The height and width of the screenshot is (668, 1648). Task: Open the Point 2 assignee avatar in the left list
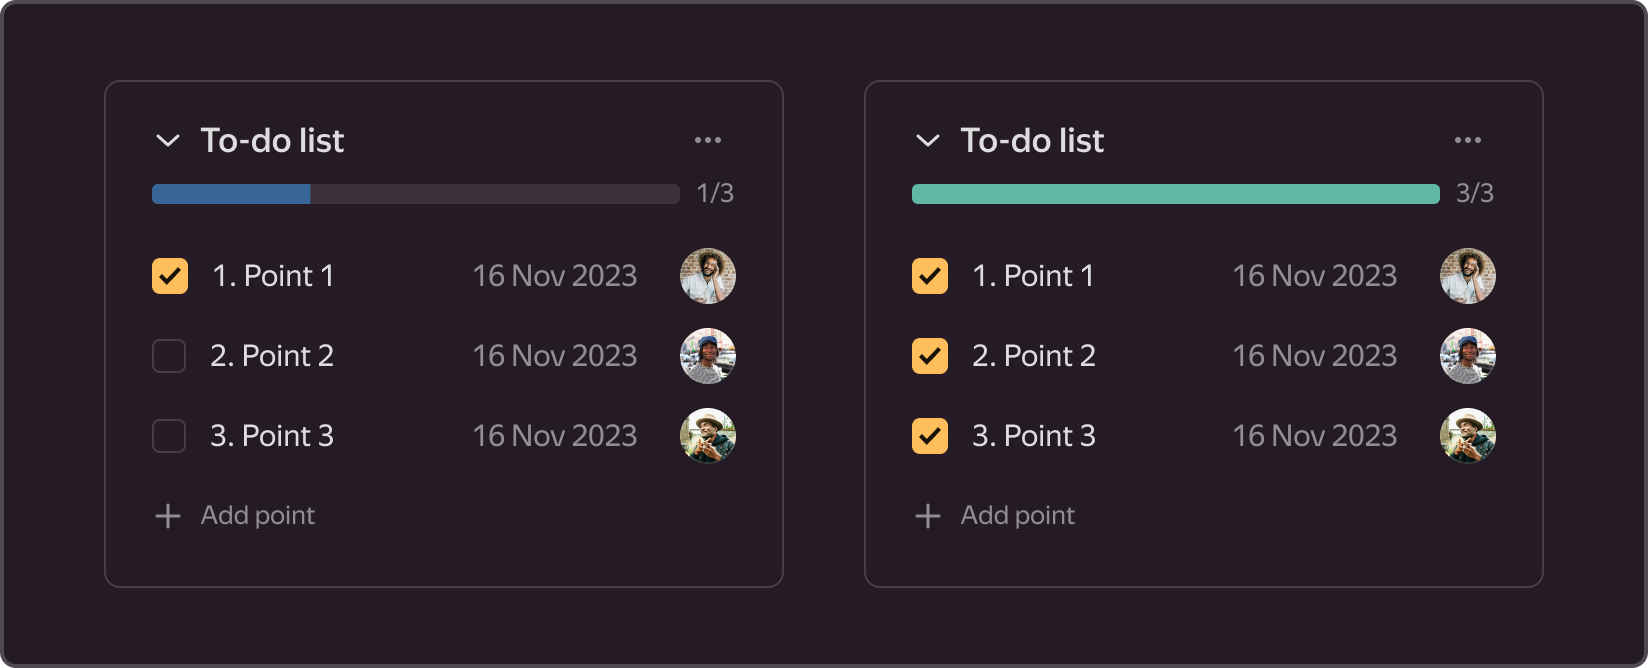point(708,356)
